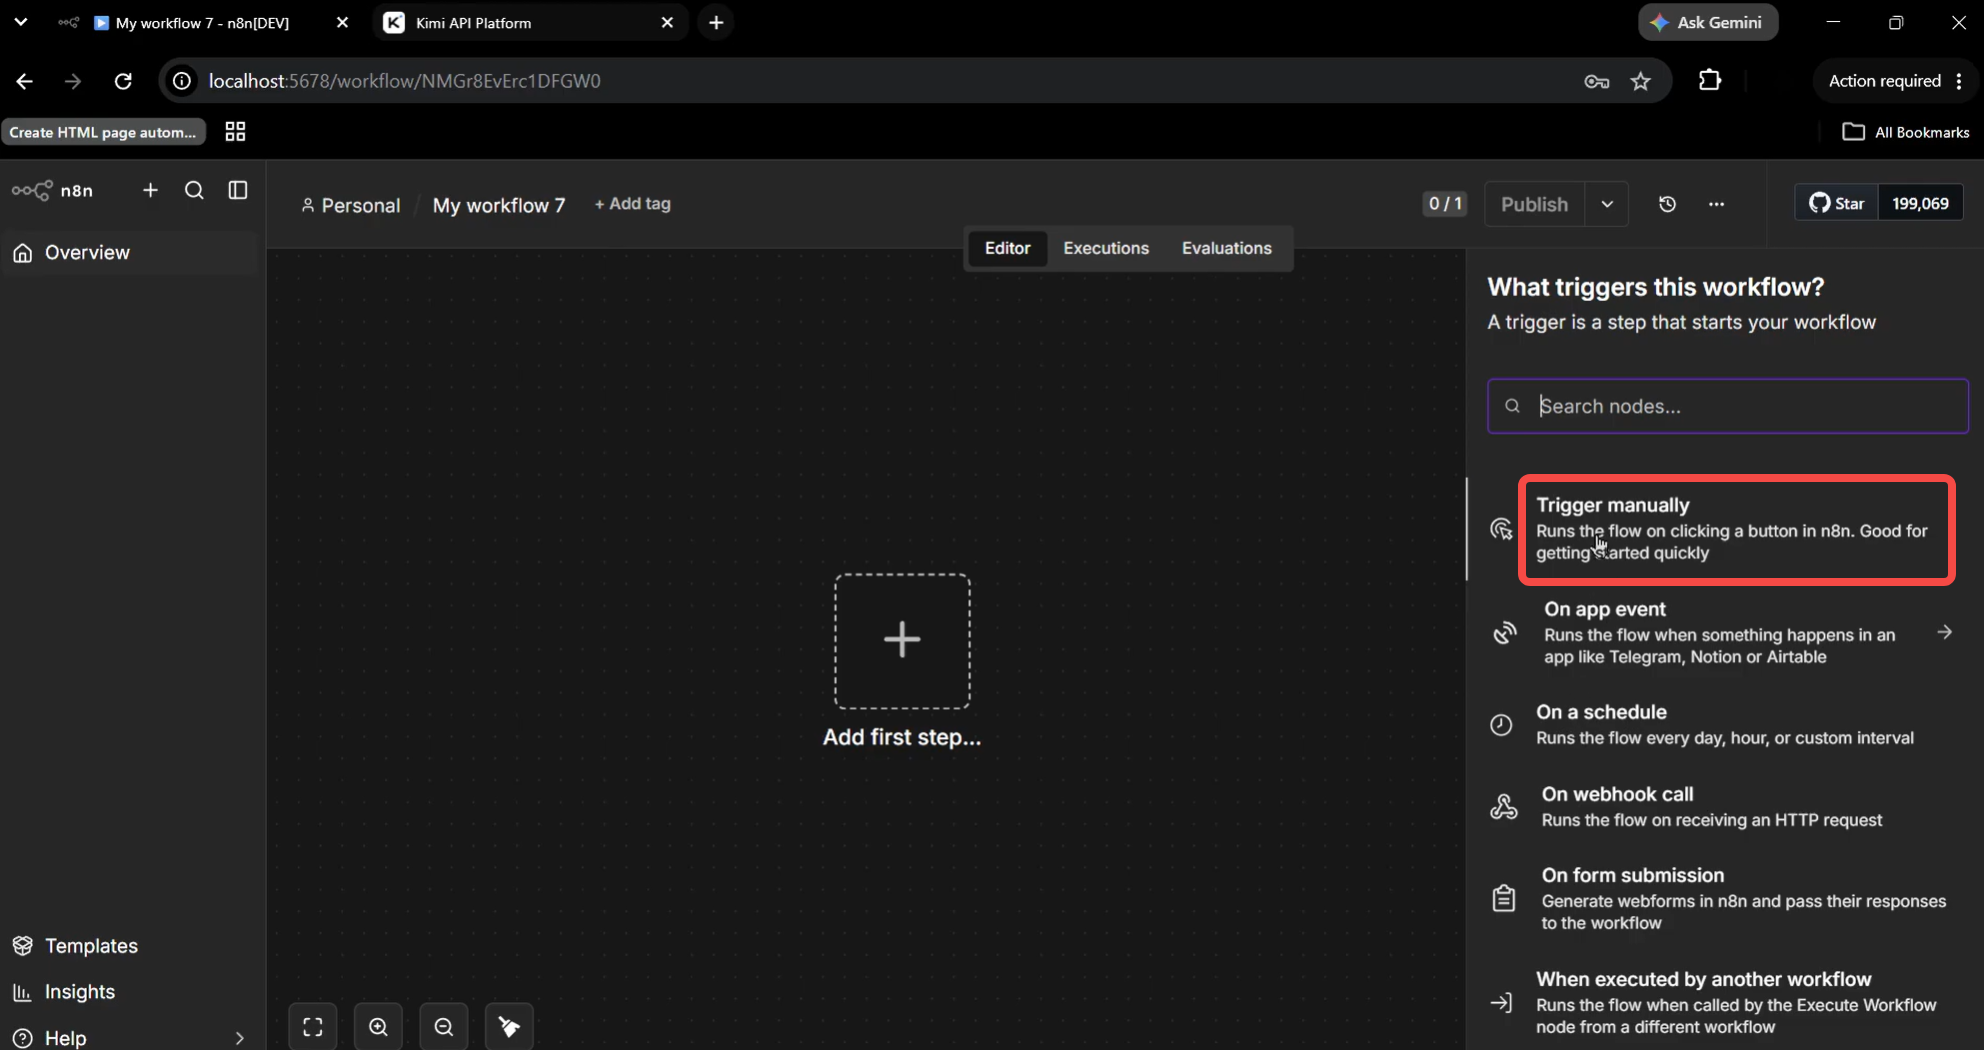Open the All Bookmarks folder
The height and width of the screenshot is (1050, 1984).
click(x=1906, y=132)
